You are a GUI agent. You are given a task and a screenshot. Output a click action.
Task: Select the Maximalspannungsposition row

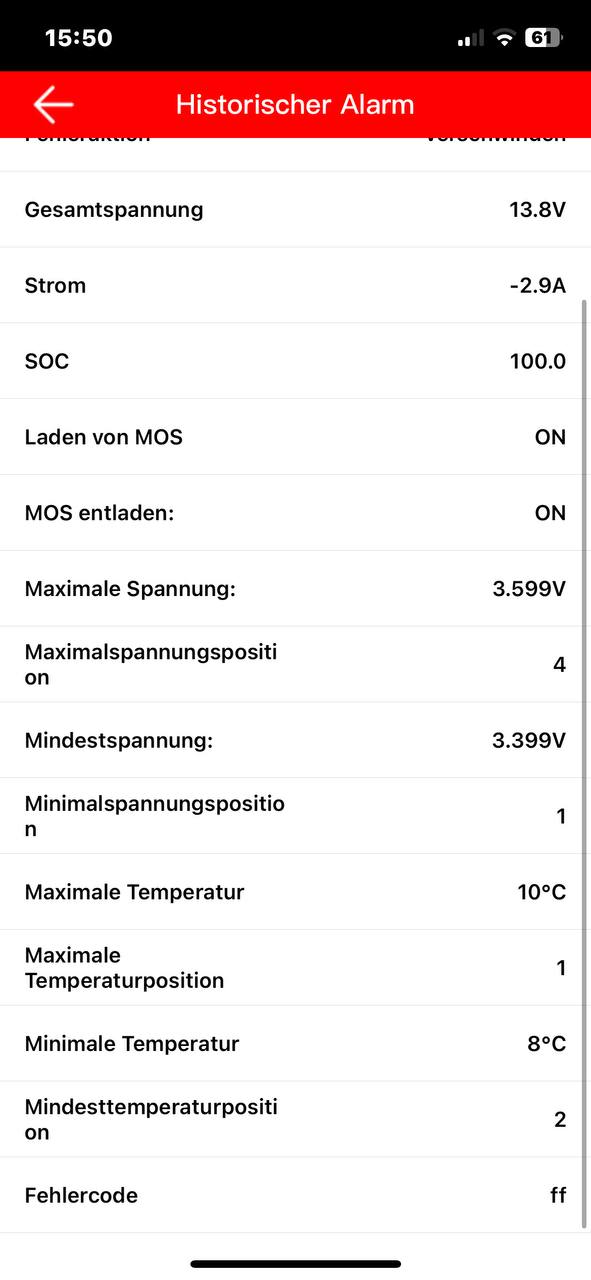(295, 665)
